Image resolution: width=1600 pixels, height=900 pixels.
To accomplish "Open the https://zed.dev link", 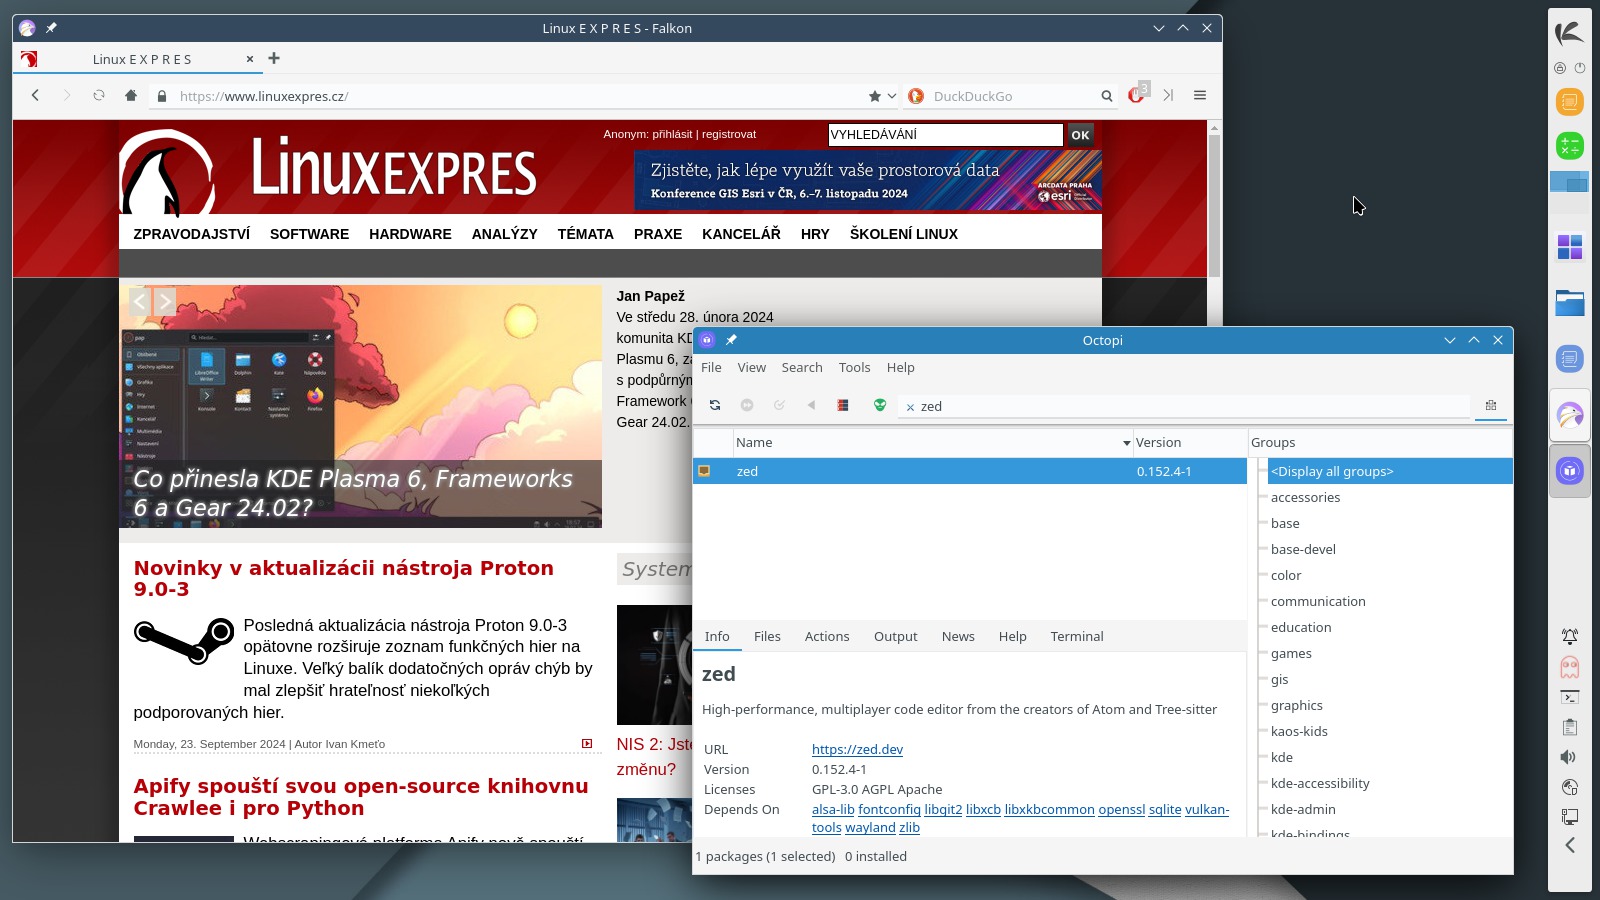I will coord(857,749).
